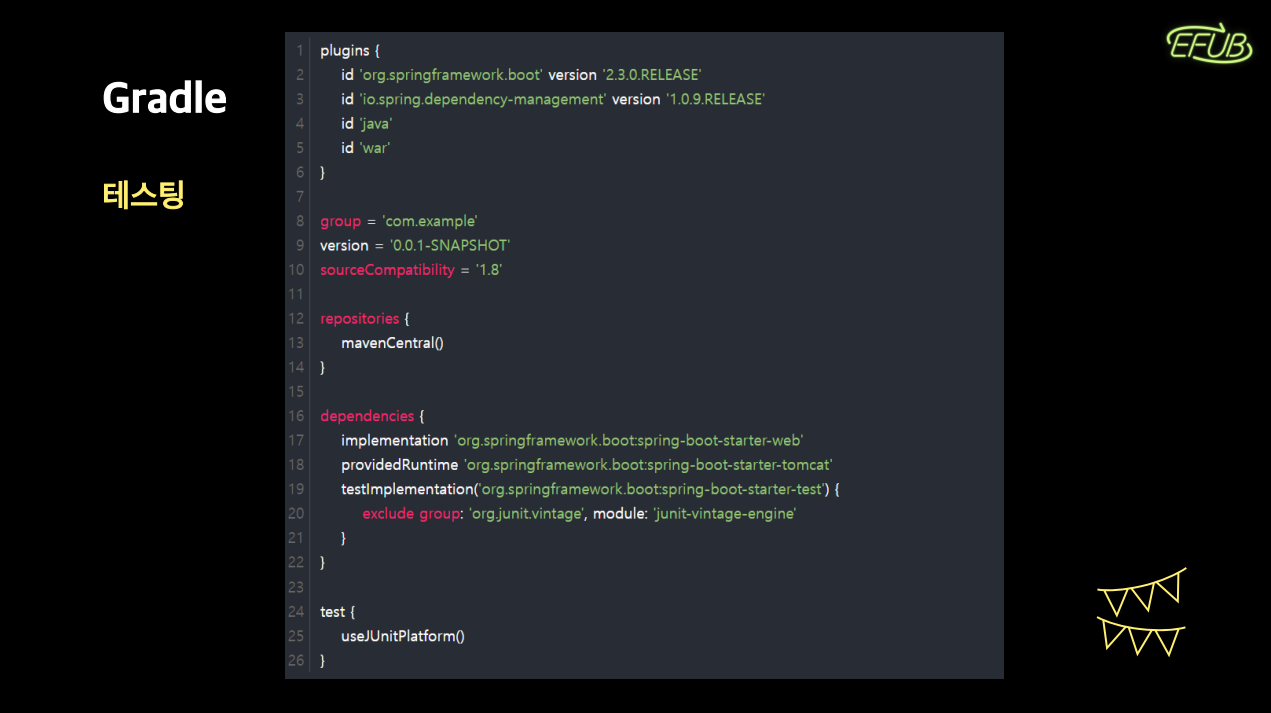Screen dimensions: 1271x713
Task: Click the EFUB logo
Action: click(1209, 44)
